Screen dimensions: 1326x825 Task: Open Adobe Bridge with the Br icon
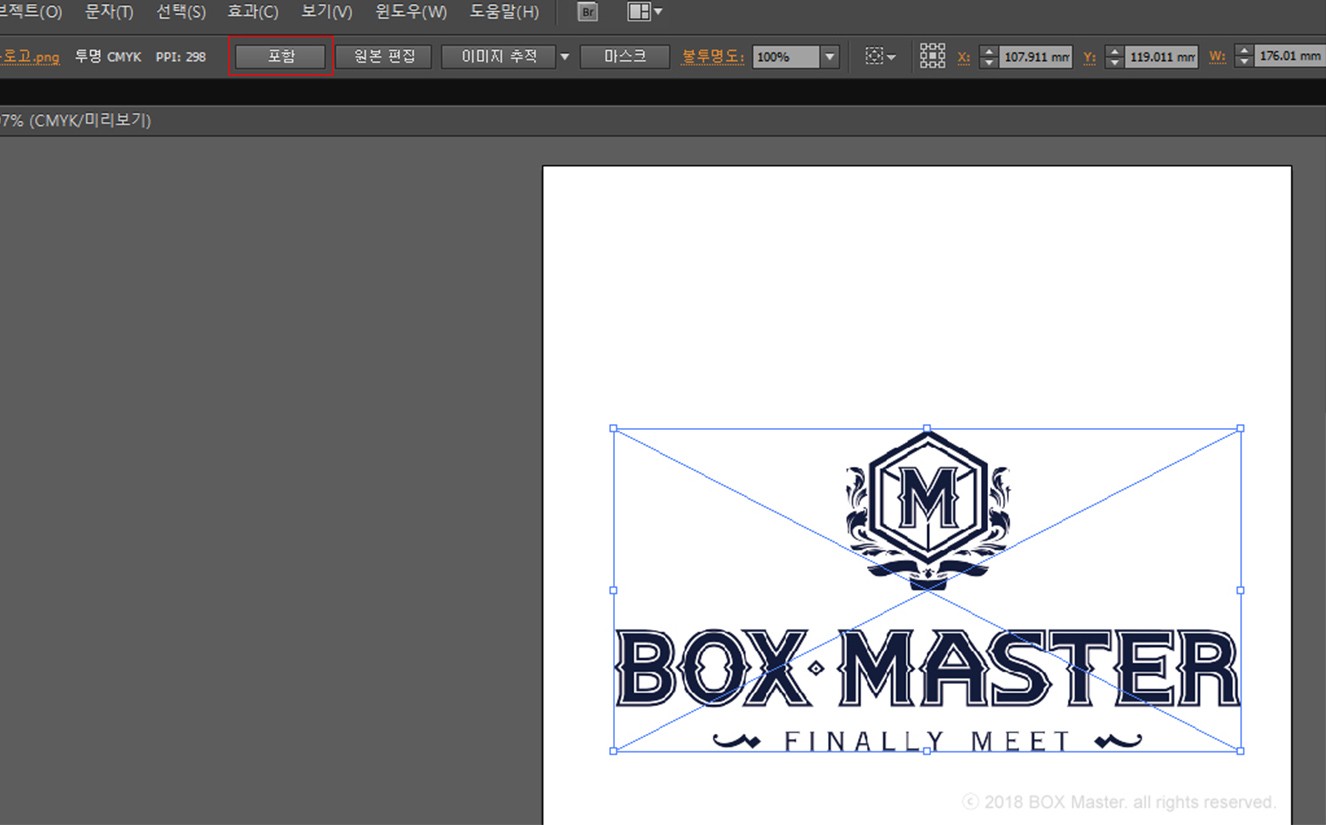pos(590,12)
